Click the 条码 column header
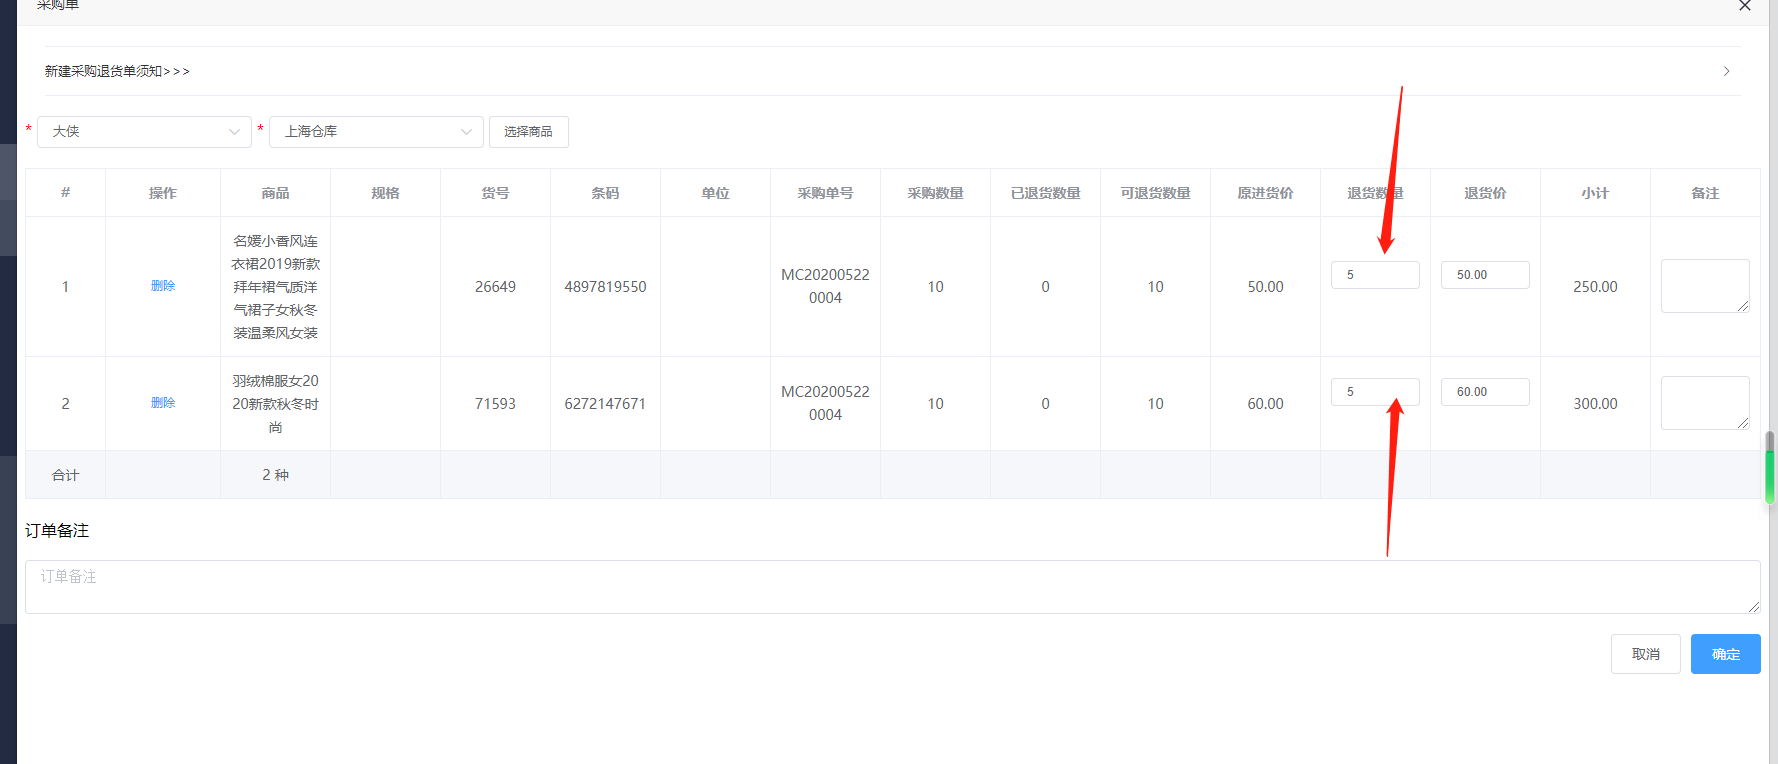 (x=605, y=193)
